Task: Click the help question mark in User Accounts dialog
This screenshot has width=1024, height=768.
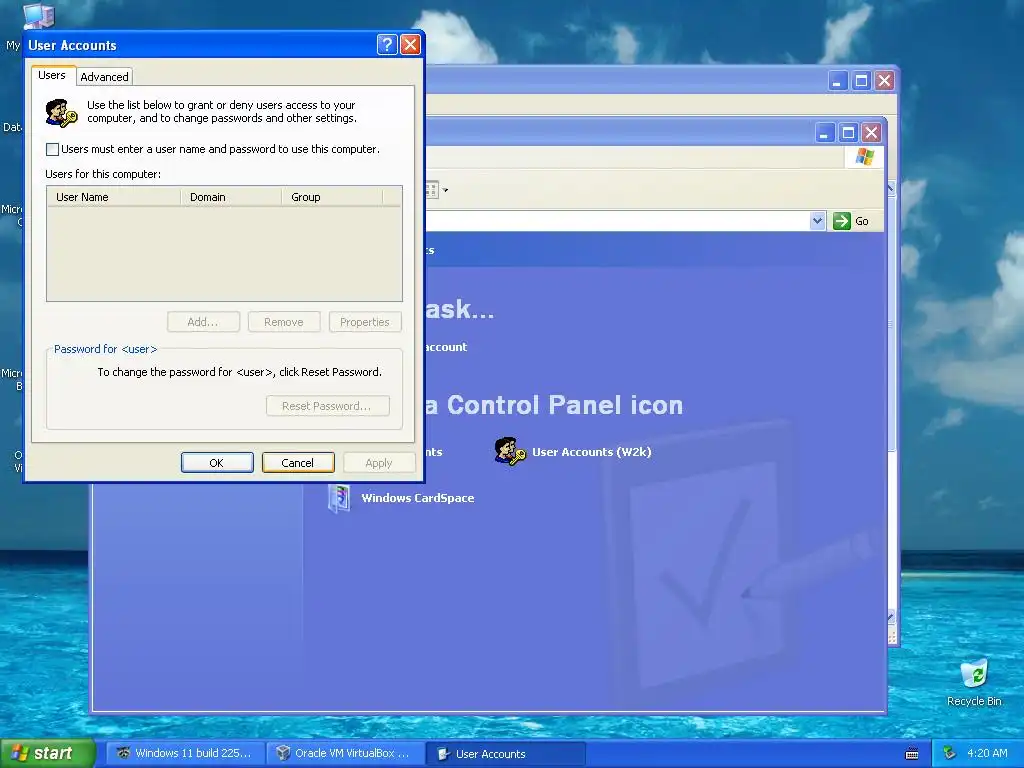Action: 387,44
